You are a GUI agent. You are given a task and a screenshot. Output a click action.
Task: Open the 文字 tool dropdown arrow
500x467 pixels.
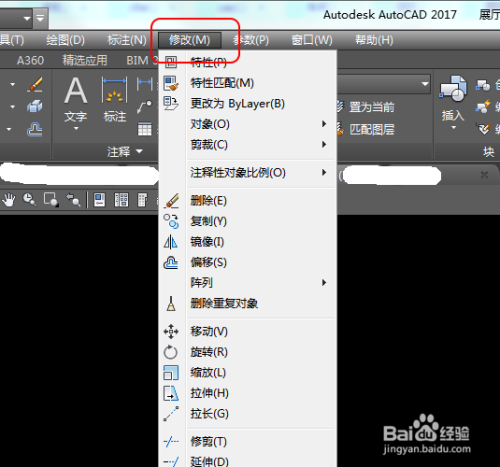76,128
